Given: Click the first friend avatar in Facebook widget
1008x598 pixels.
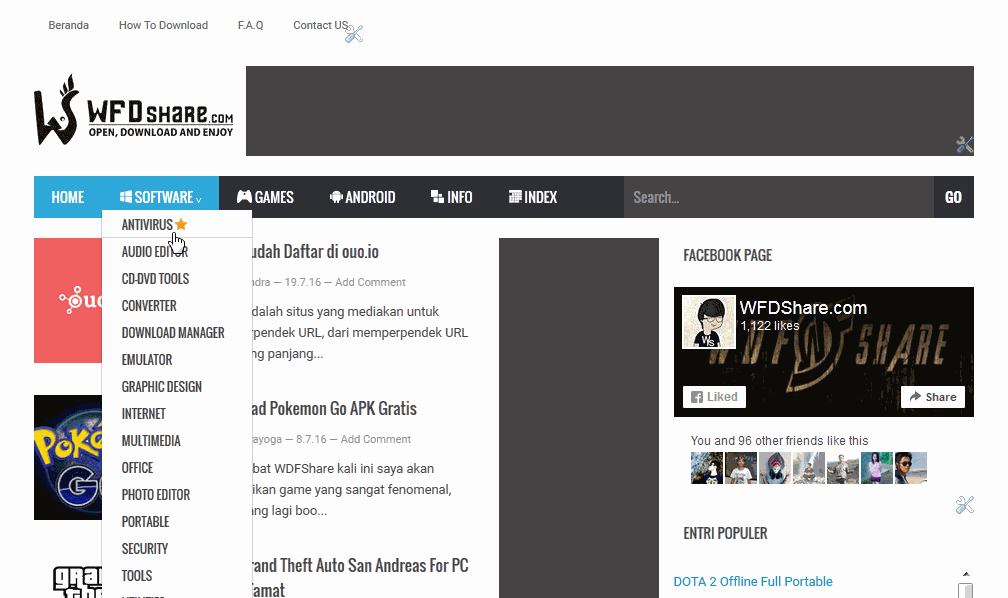Looking at the screenshot, I should point(706,467).
